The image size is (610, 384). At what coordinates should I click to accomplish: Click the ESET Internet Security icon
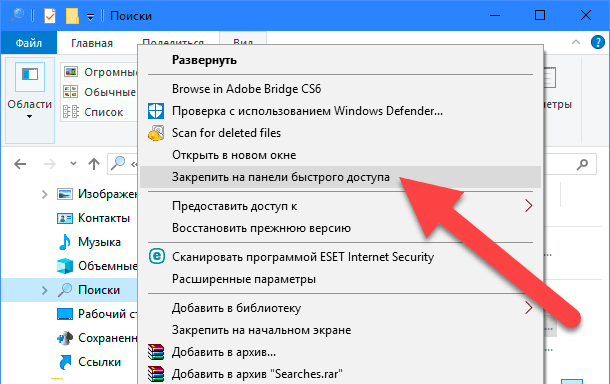(156, 257)
